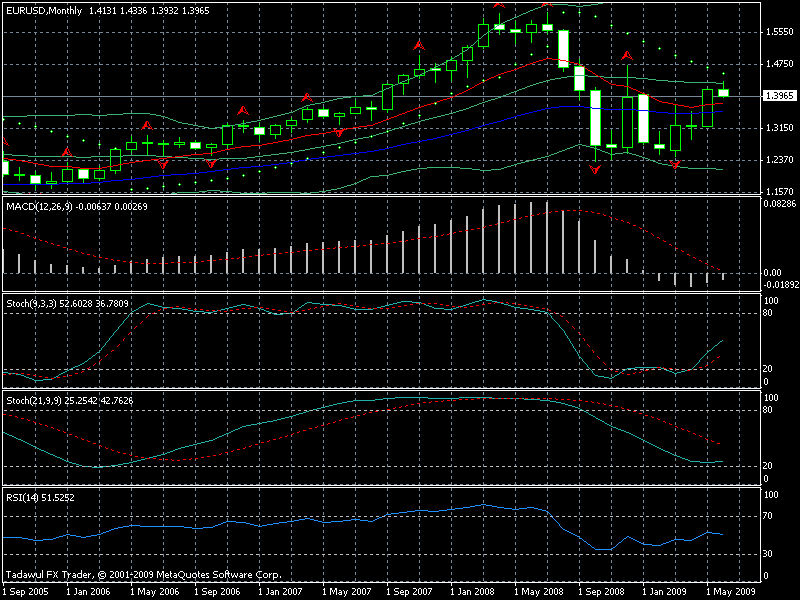Click the RSI 70 level label
800x600 pixels.
pos(768,516)
